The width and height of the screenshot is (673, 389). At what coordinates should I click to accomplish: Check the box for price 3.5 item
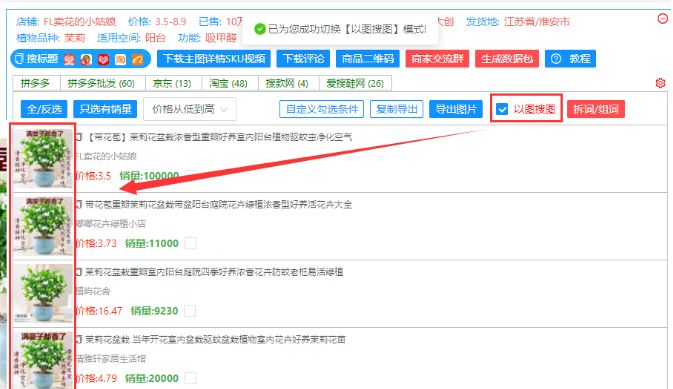[191, 176]
